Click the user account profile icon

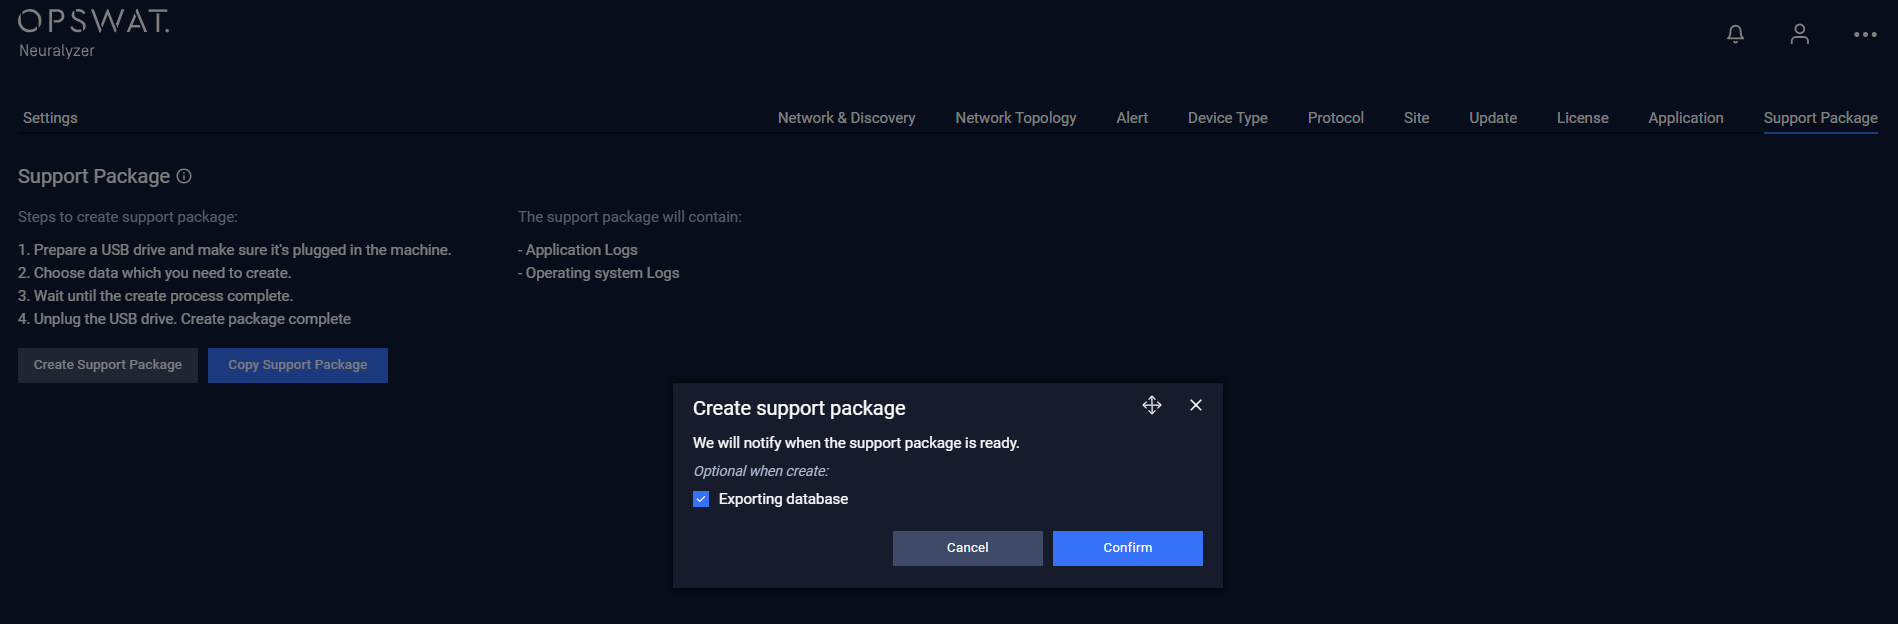tap(1799, 34)
